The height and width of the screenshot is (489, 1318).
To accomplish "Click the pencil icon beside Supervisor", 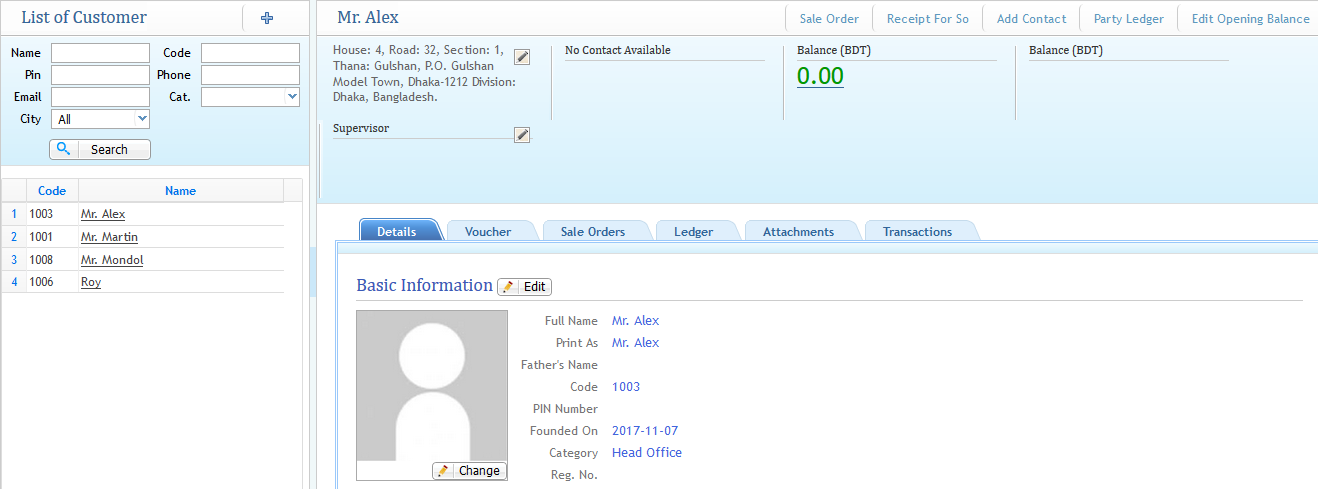I will (522, 135).
